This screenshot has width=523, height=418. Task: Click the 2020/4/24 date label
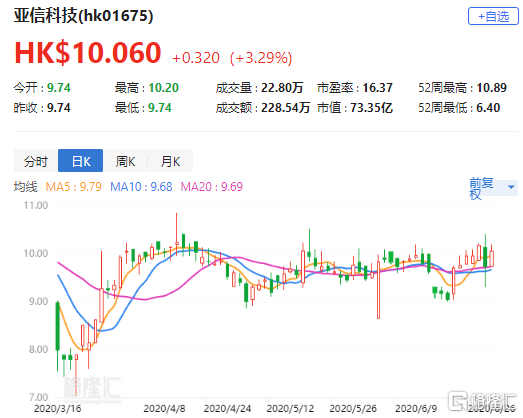coord(227,408)
